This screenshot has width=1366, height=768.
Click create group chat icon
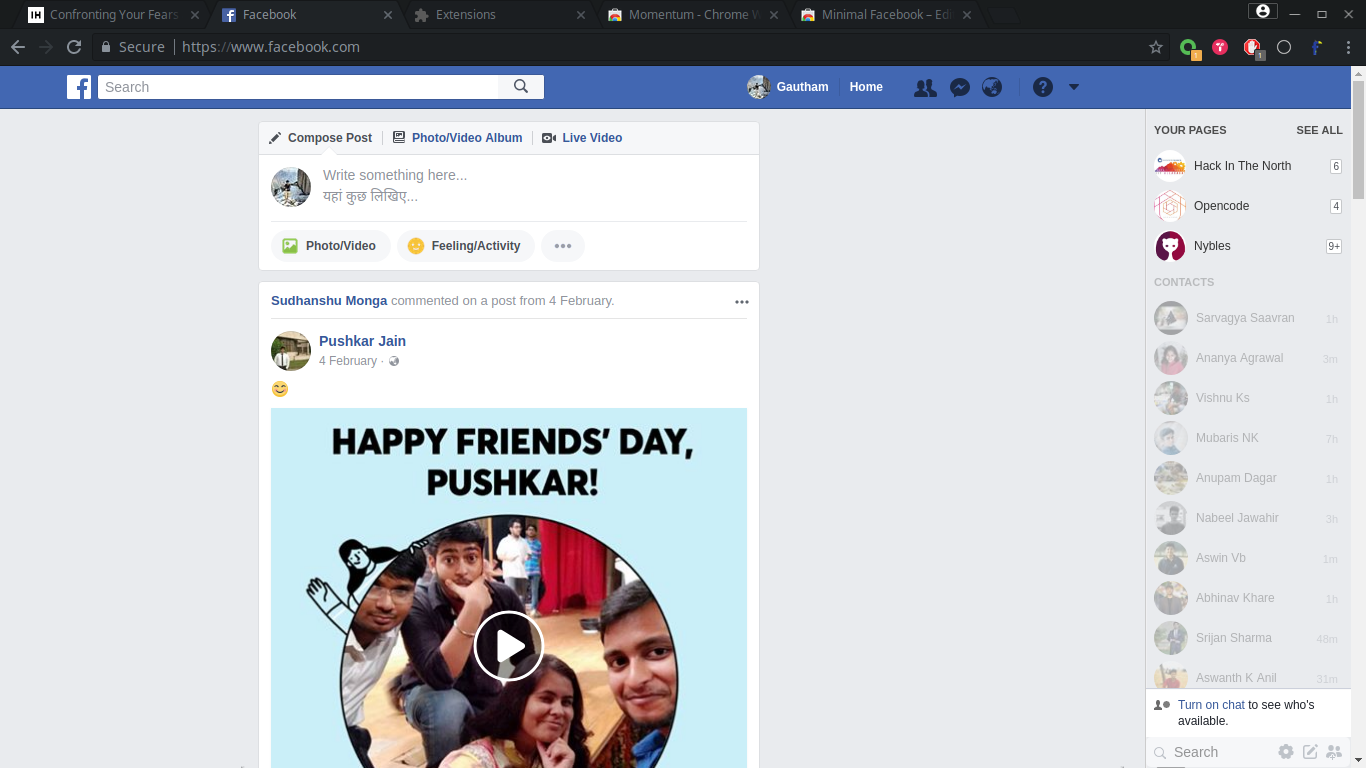pyautogui.click(x=1333, y=752)
